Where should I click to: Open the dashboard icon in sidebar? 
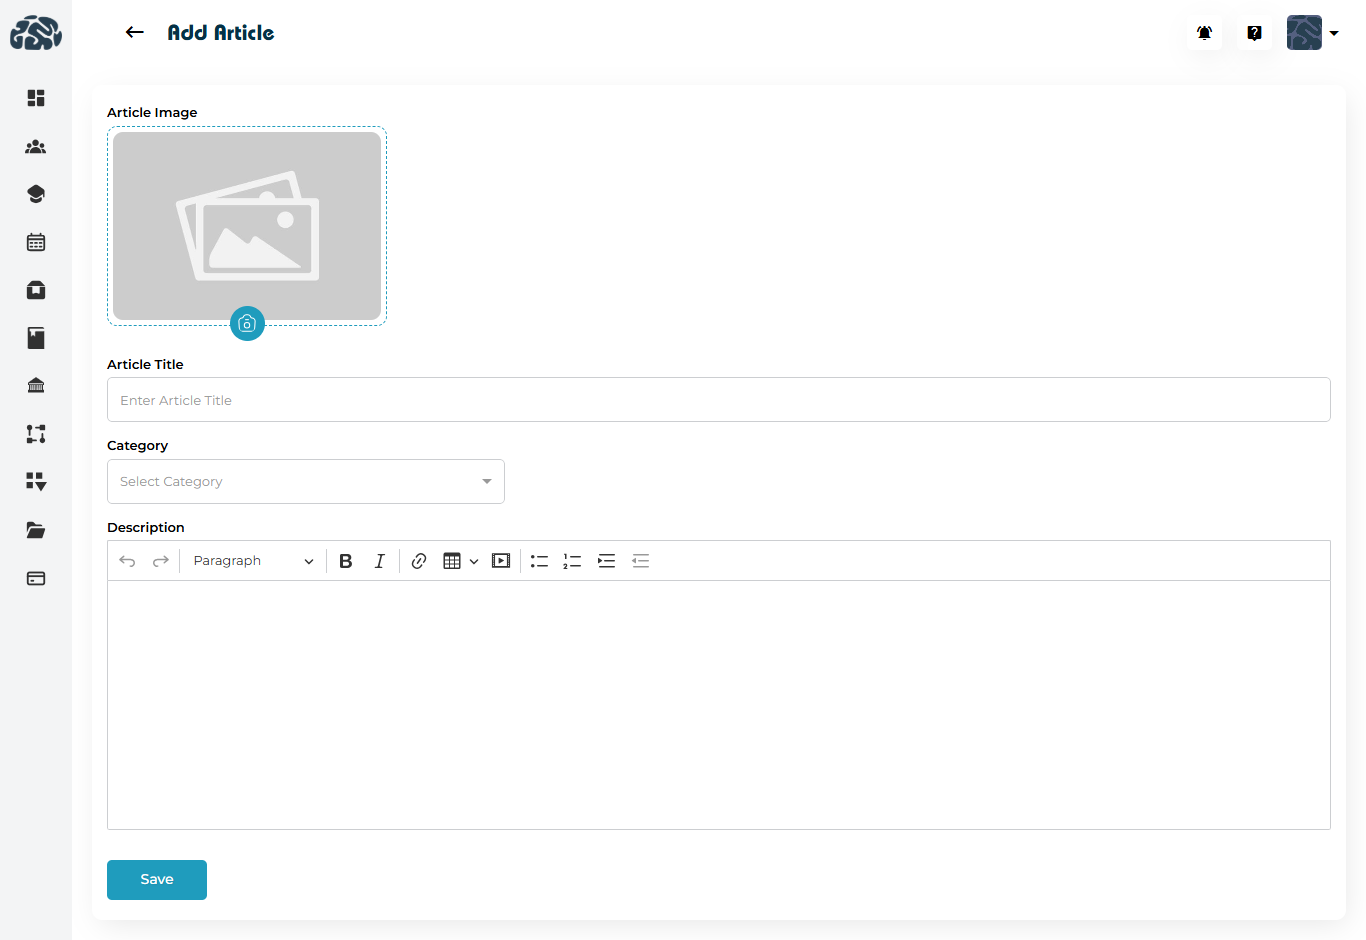36,98
